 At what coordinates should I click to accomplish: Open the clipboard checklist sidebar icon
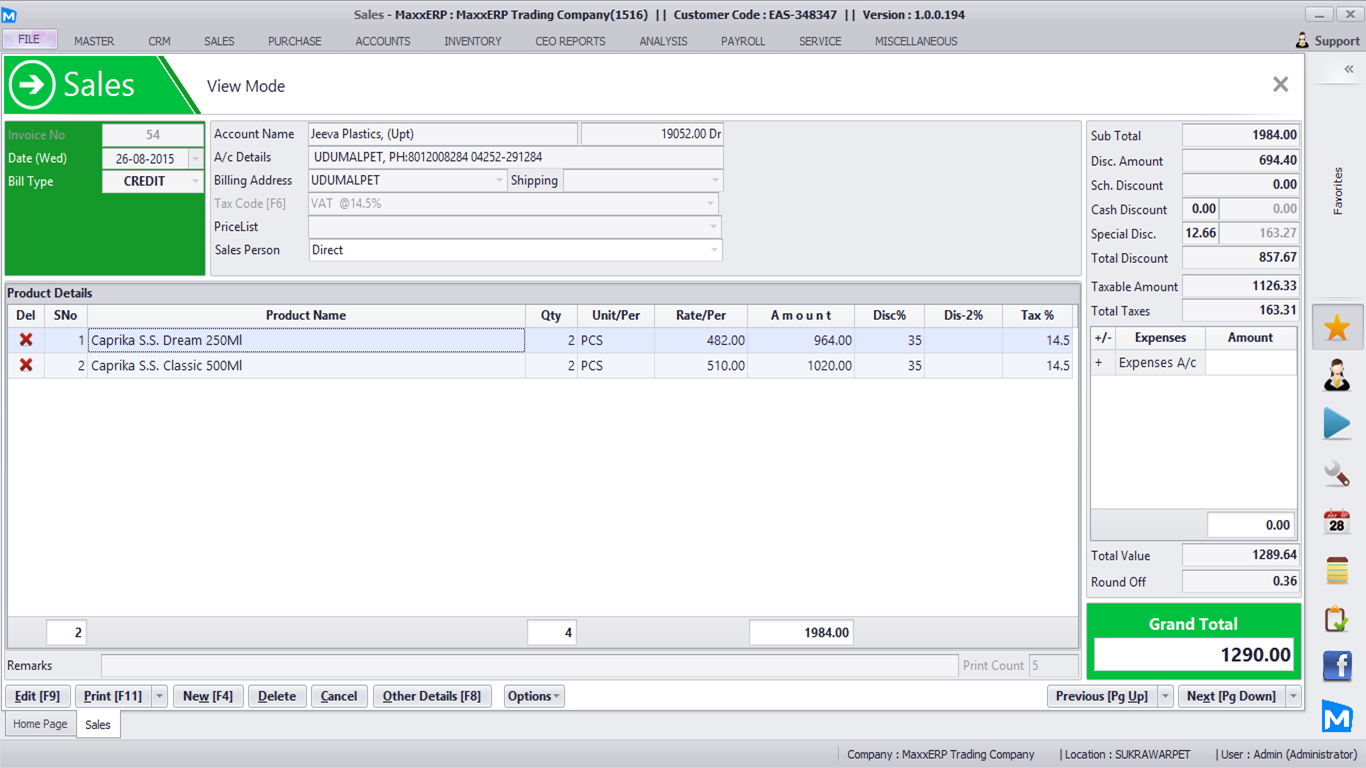coord(1337,618)
